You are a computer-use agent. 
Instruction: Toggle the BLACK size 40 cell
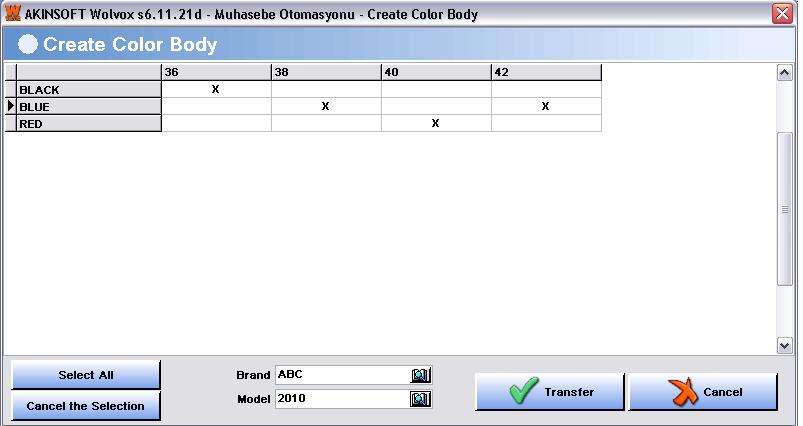coord(436,89)
